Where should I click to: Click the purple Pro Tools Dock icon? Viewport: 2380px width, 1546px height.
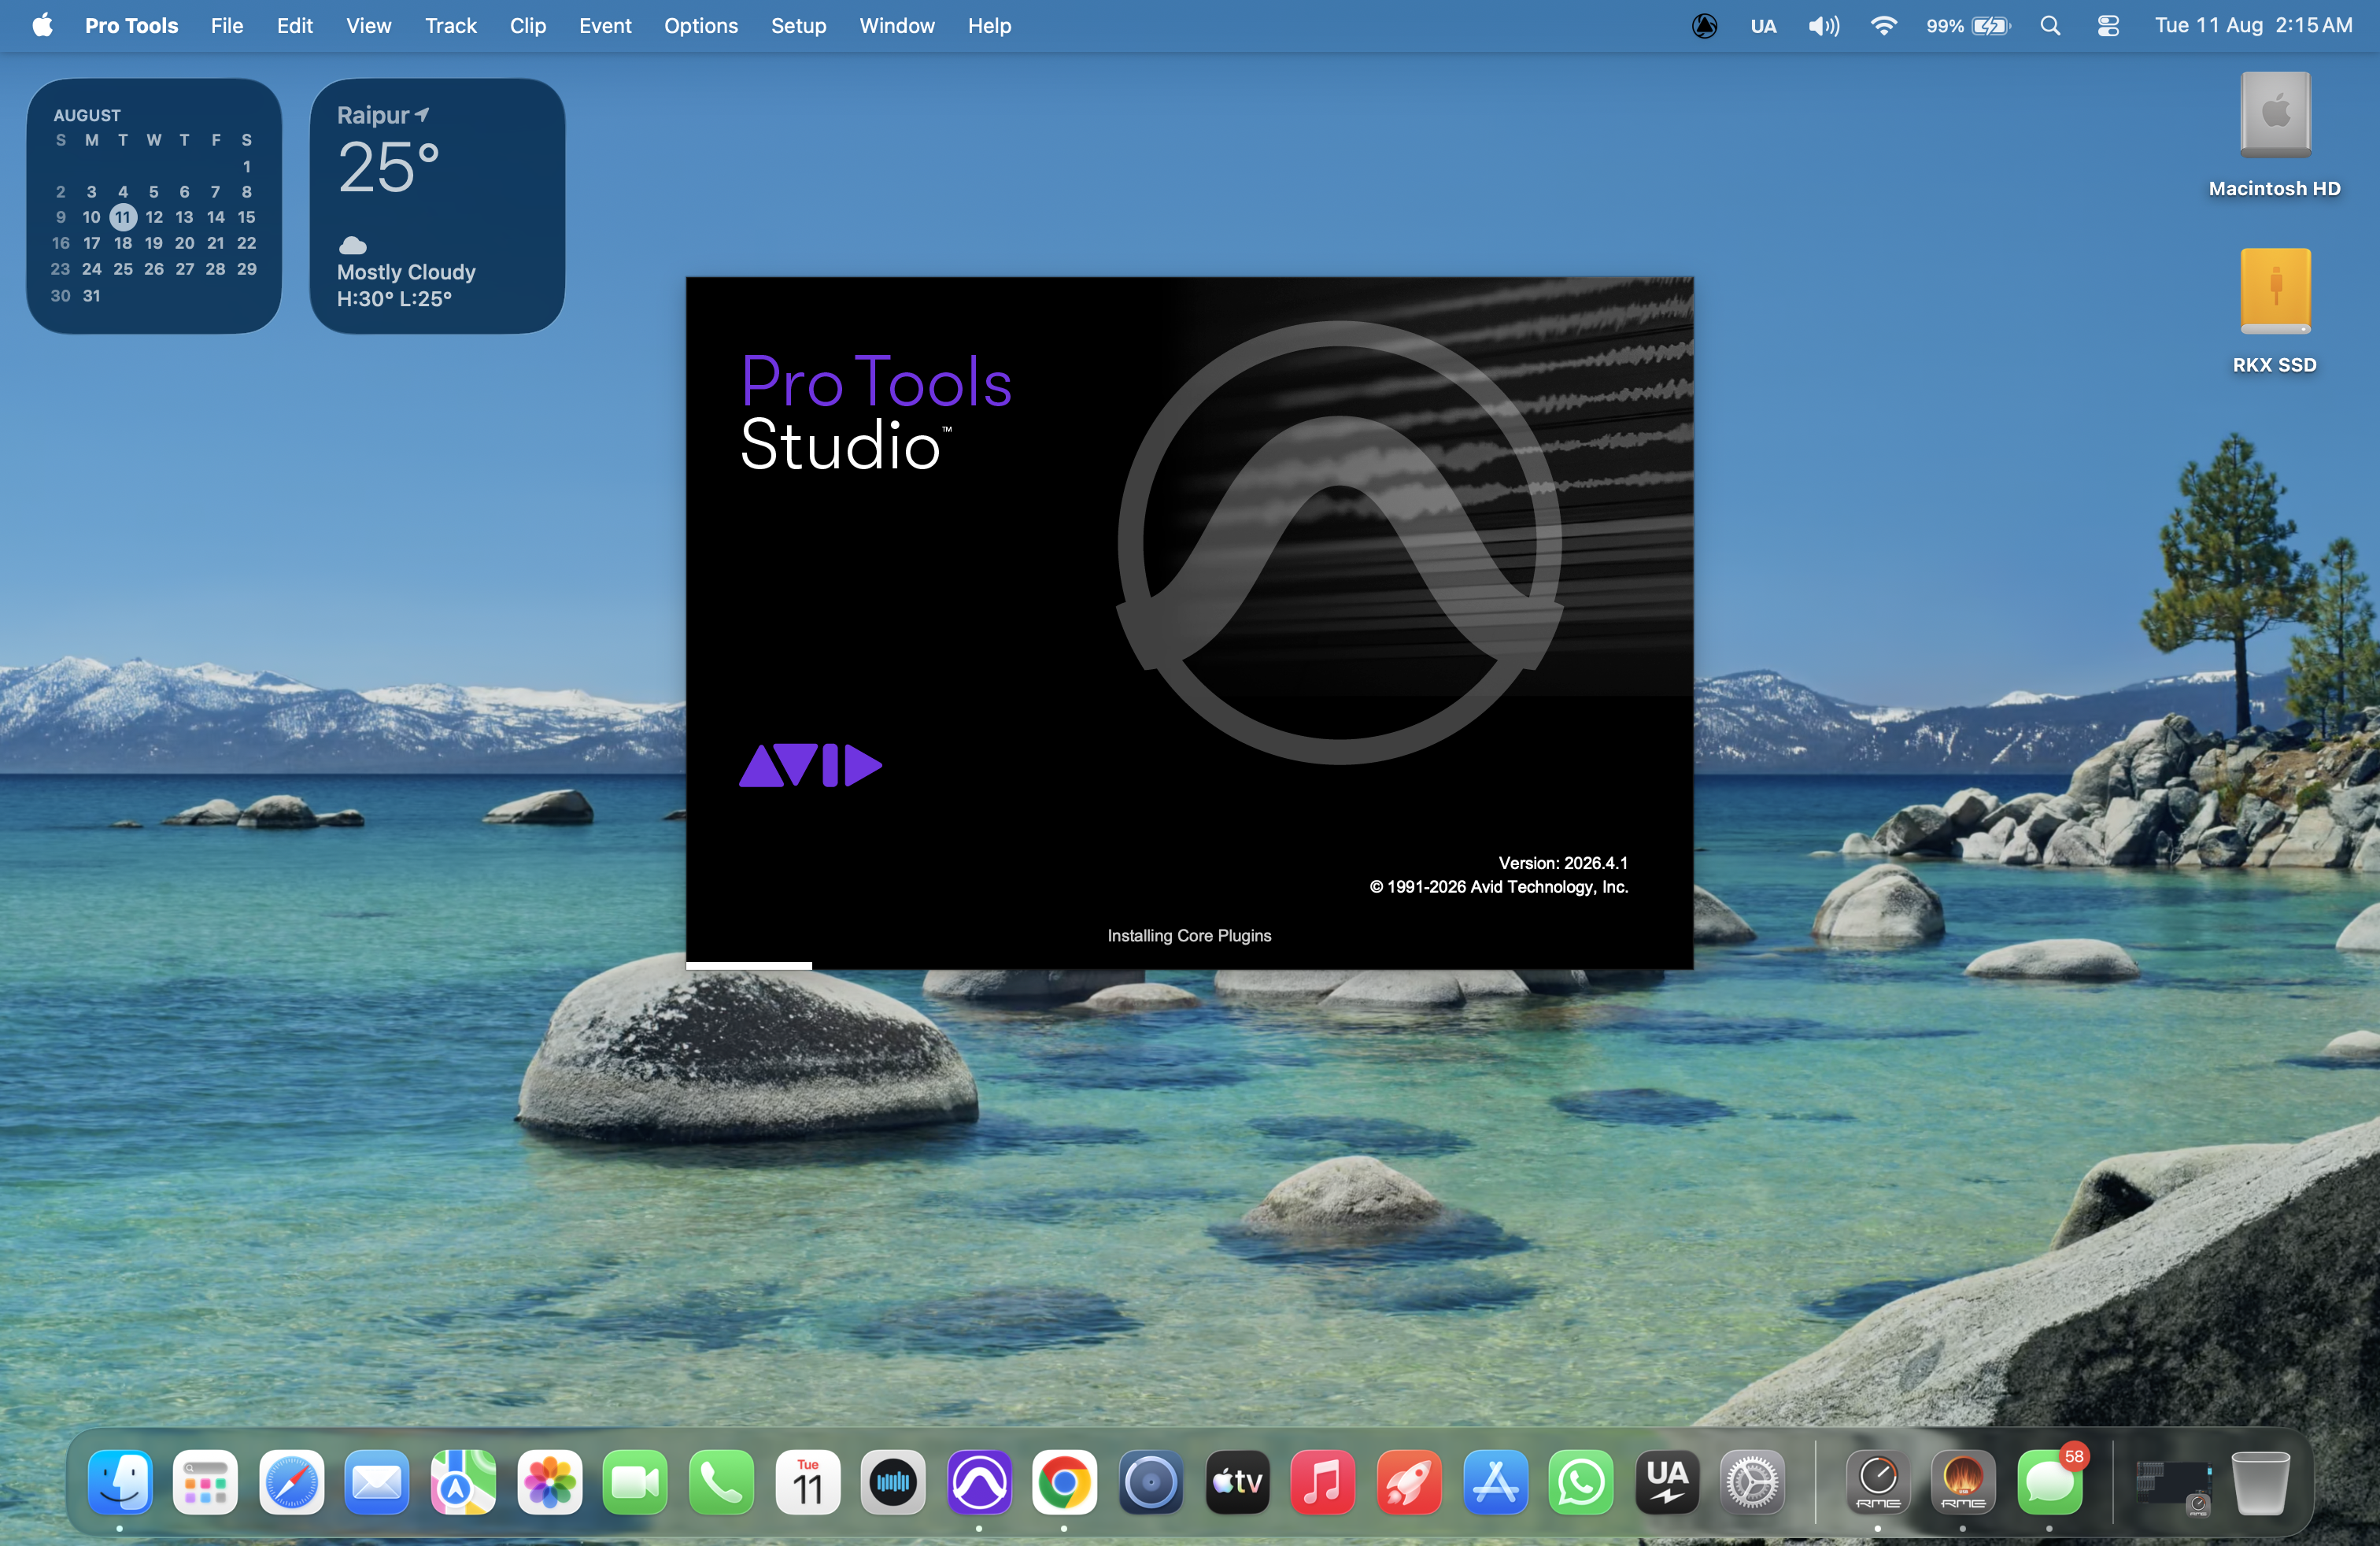tap(979, 1482)
